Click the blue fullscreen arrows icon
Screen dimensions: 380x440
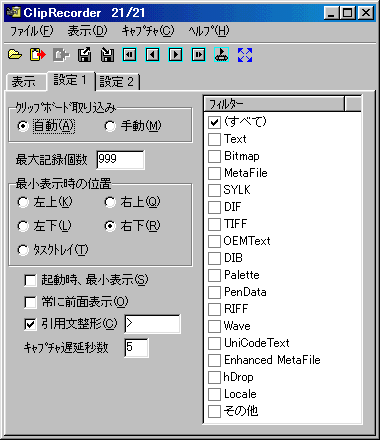point(245,55)
